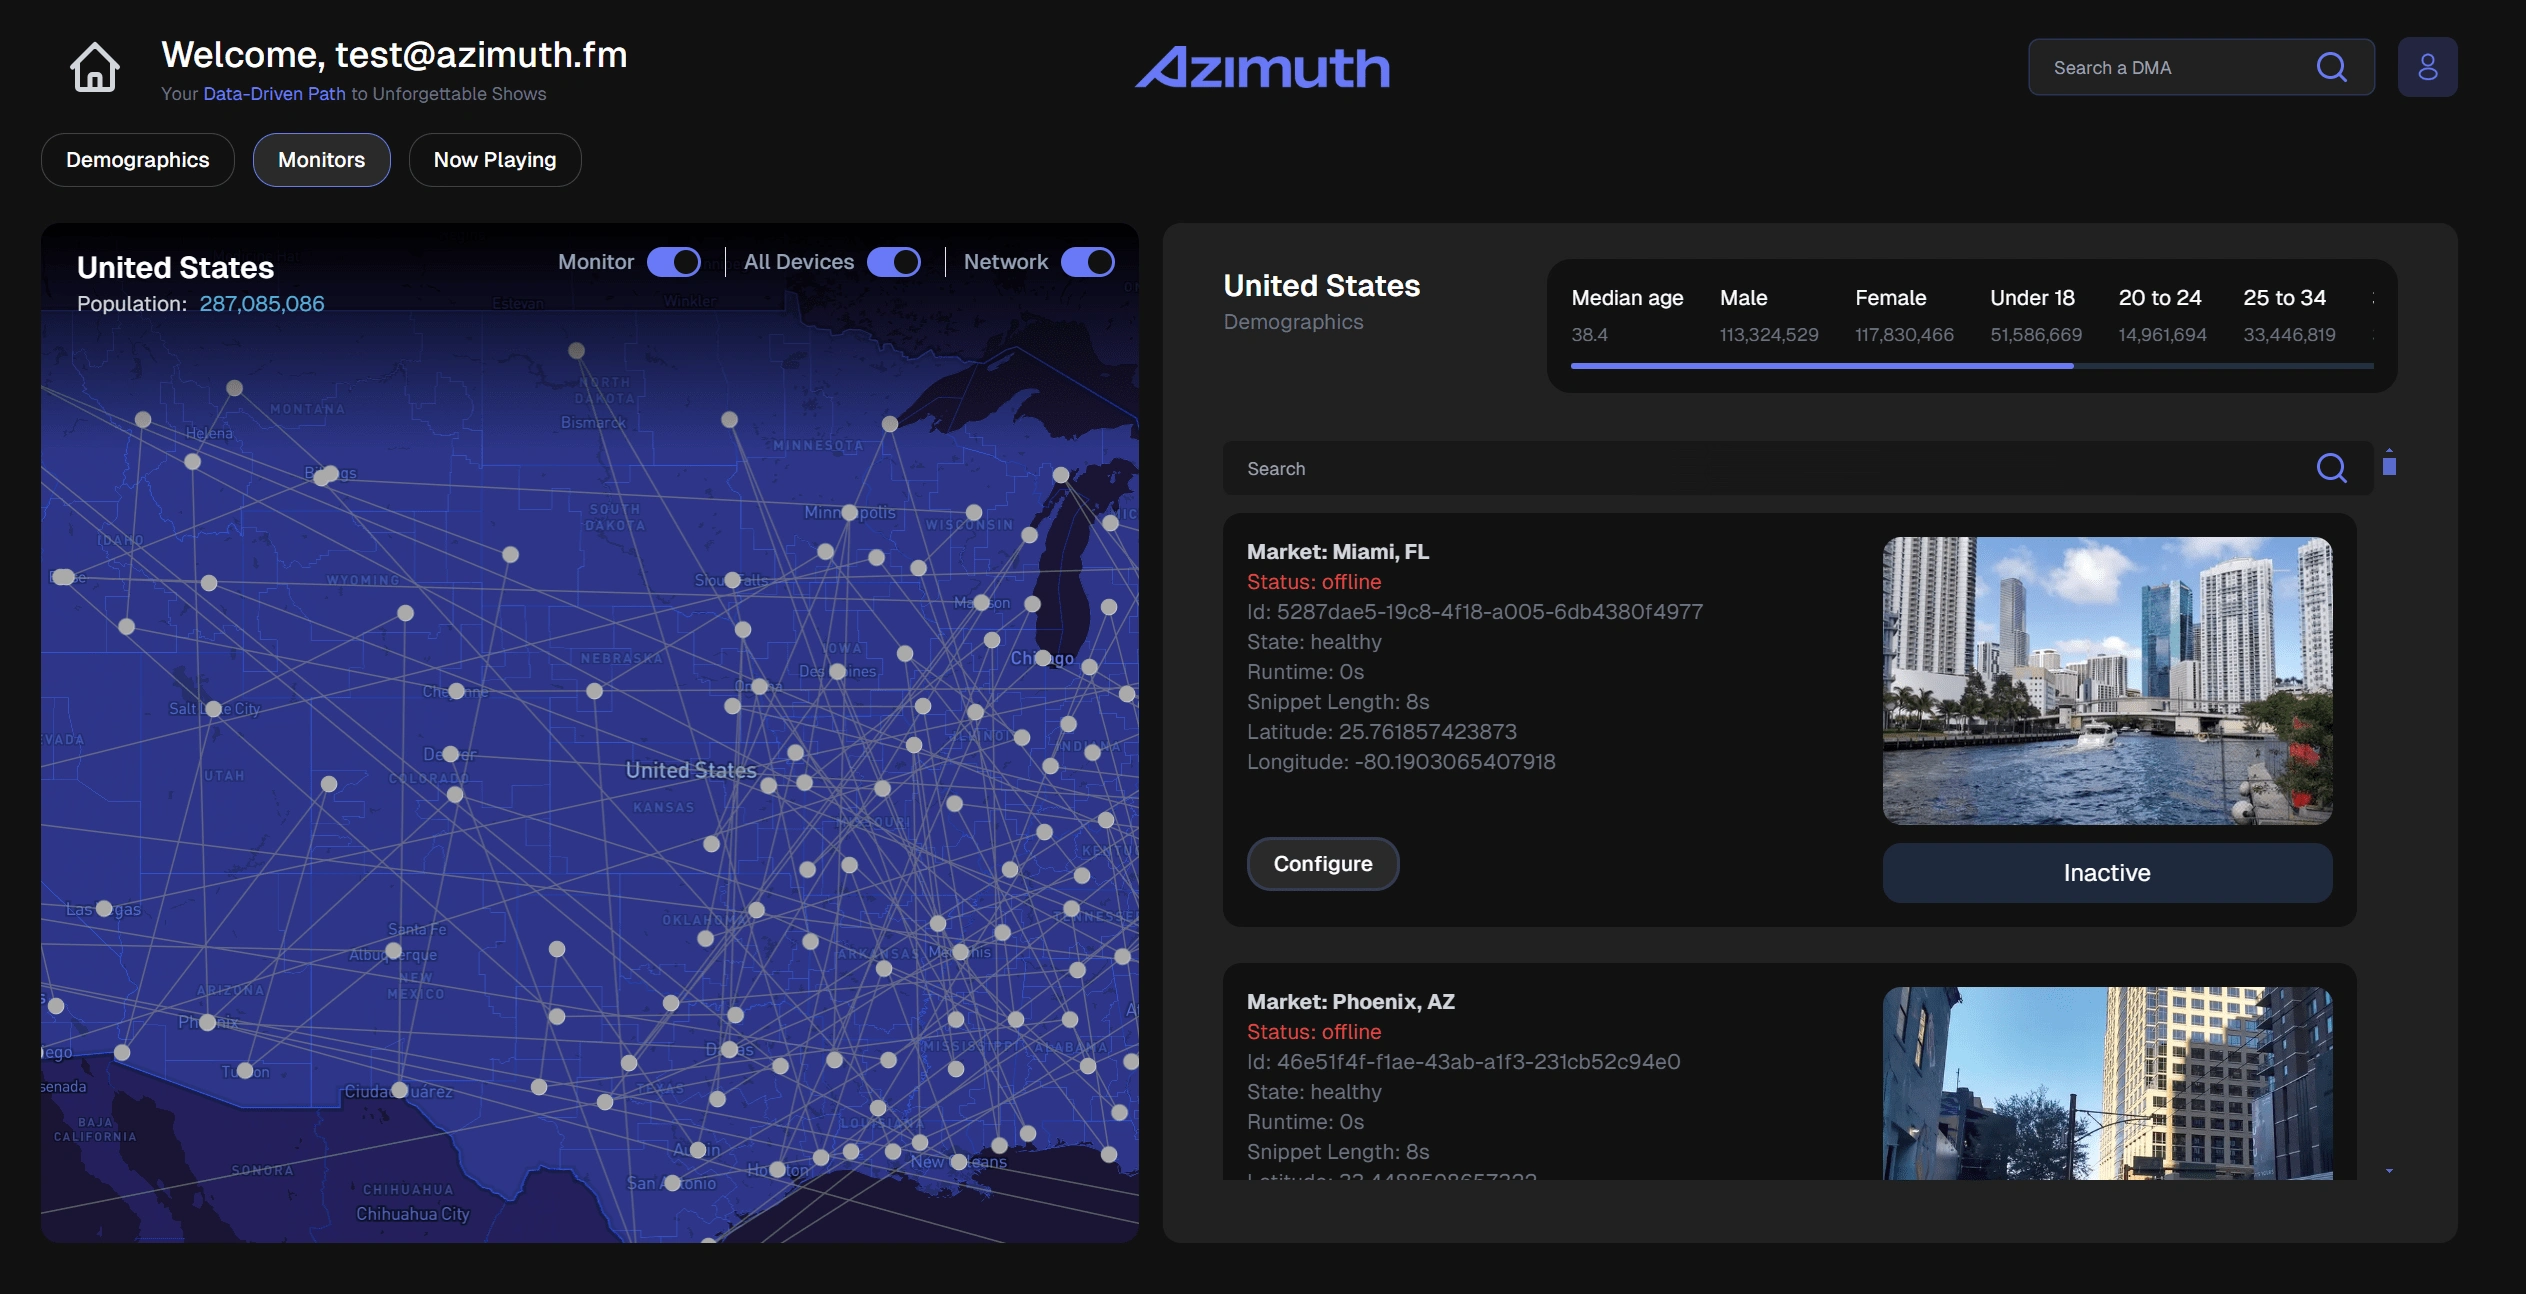
Task: Open the user profile icon
Action: [2427, 67]
